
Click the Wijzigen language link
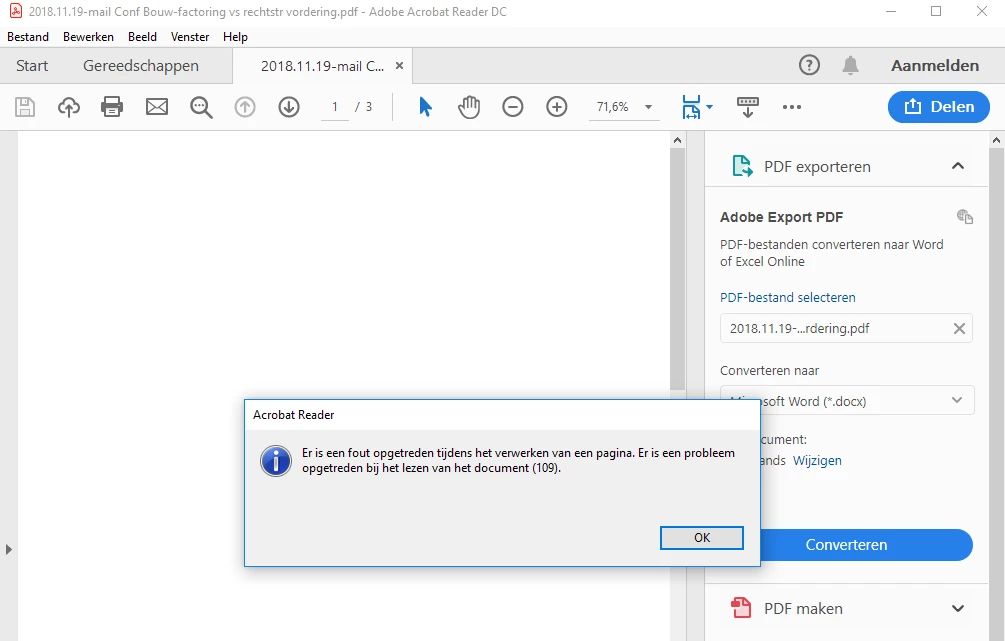[817, 460]
